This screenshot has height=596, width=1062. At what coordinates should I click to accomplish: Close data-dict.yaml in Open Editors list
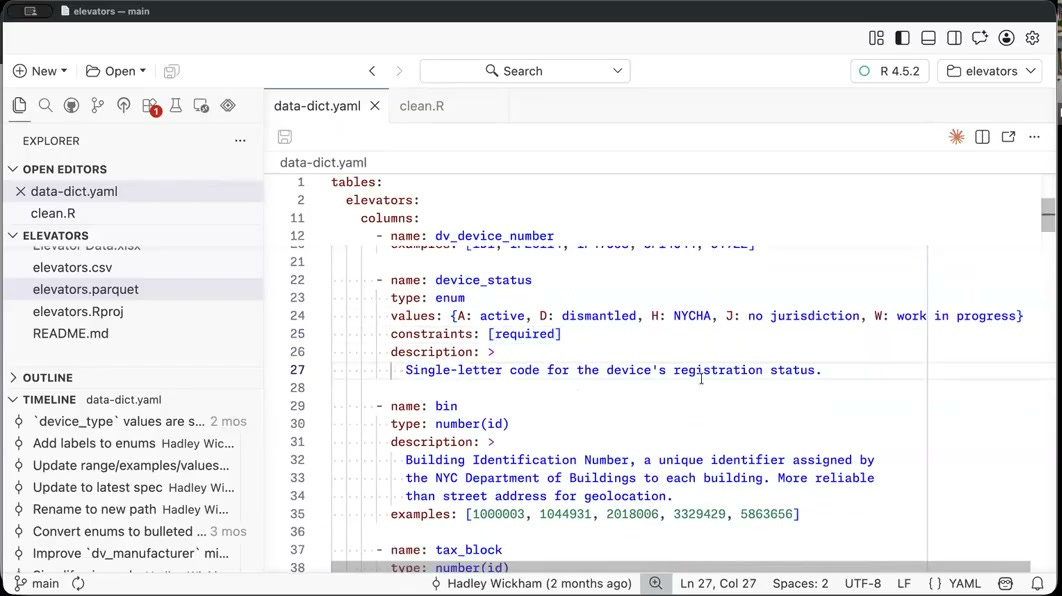[20, 192]
